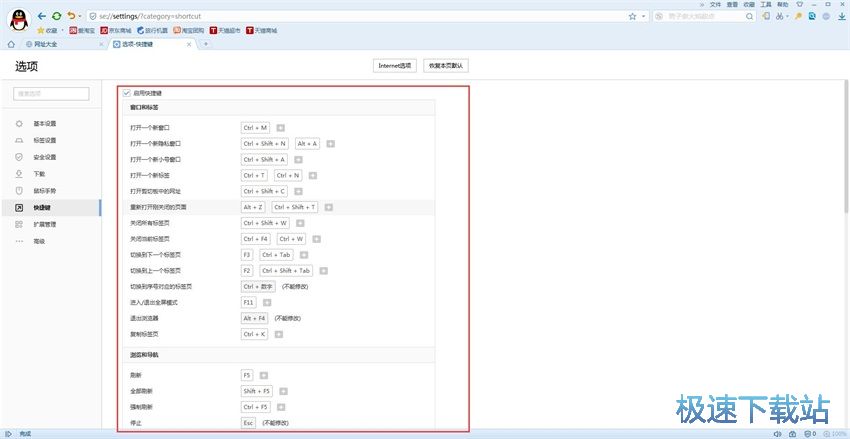
Task: Click the orange undo-close arrow
Action: point(71,16)
